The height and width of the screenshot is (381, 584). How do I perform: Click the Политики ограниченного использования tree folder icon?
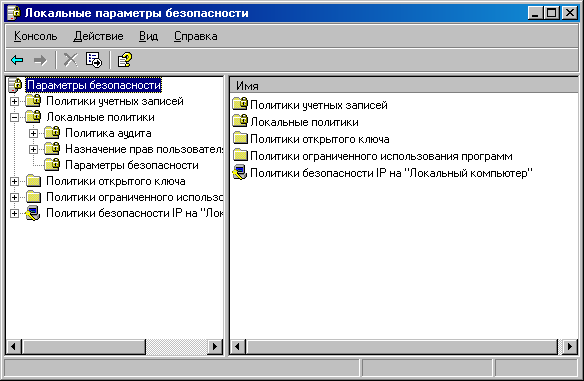34,197
